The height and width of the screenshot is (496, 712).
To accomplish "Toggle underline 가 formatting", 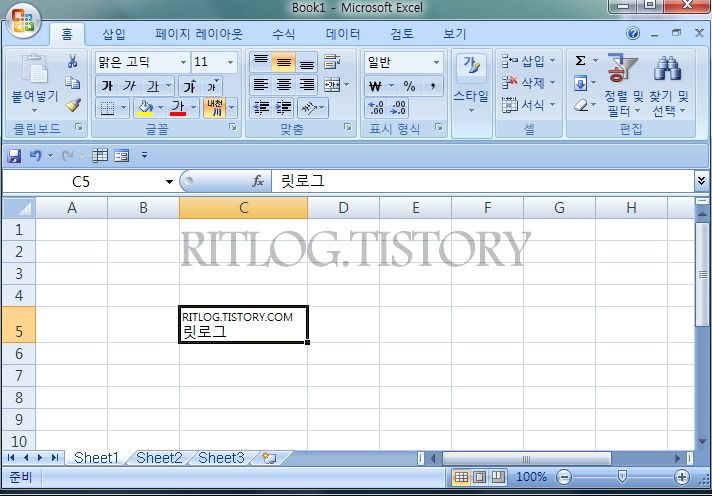I will pos(153,85).
